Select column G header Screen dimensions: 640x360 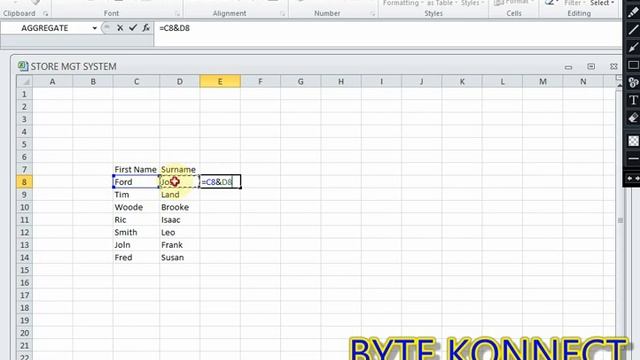(300, 82)
